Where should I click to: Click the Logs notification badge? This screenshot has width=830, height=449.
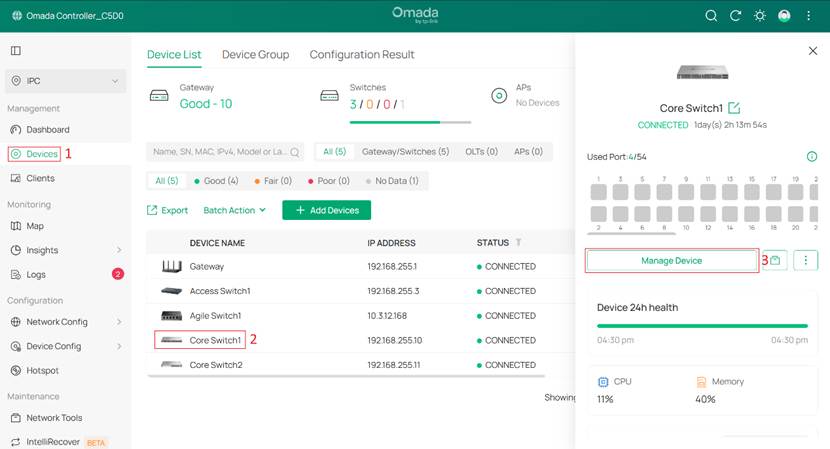[x=118, y=274]
